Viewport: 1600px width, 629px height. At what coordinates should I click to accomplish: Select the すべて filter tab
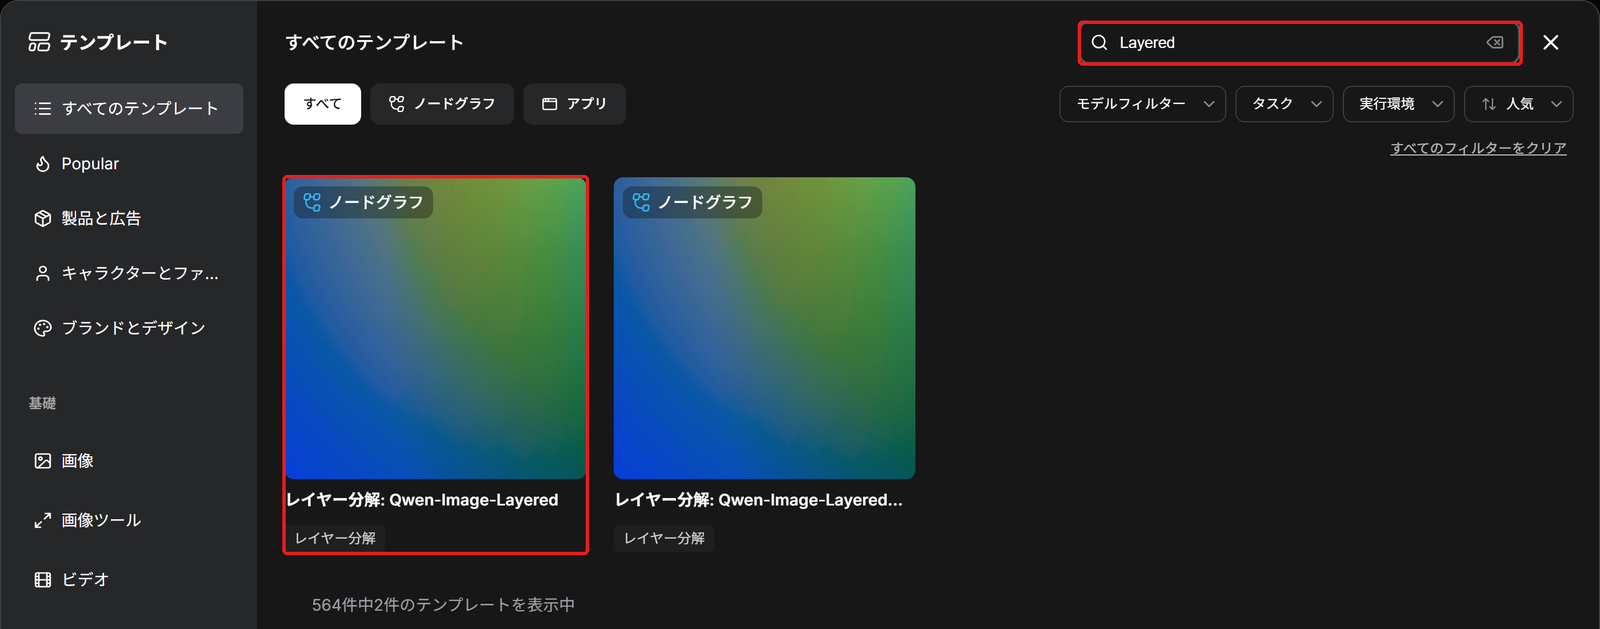point(322,104)
